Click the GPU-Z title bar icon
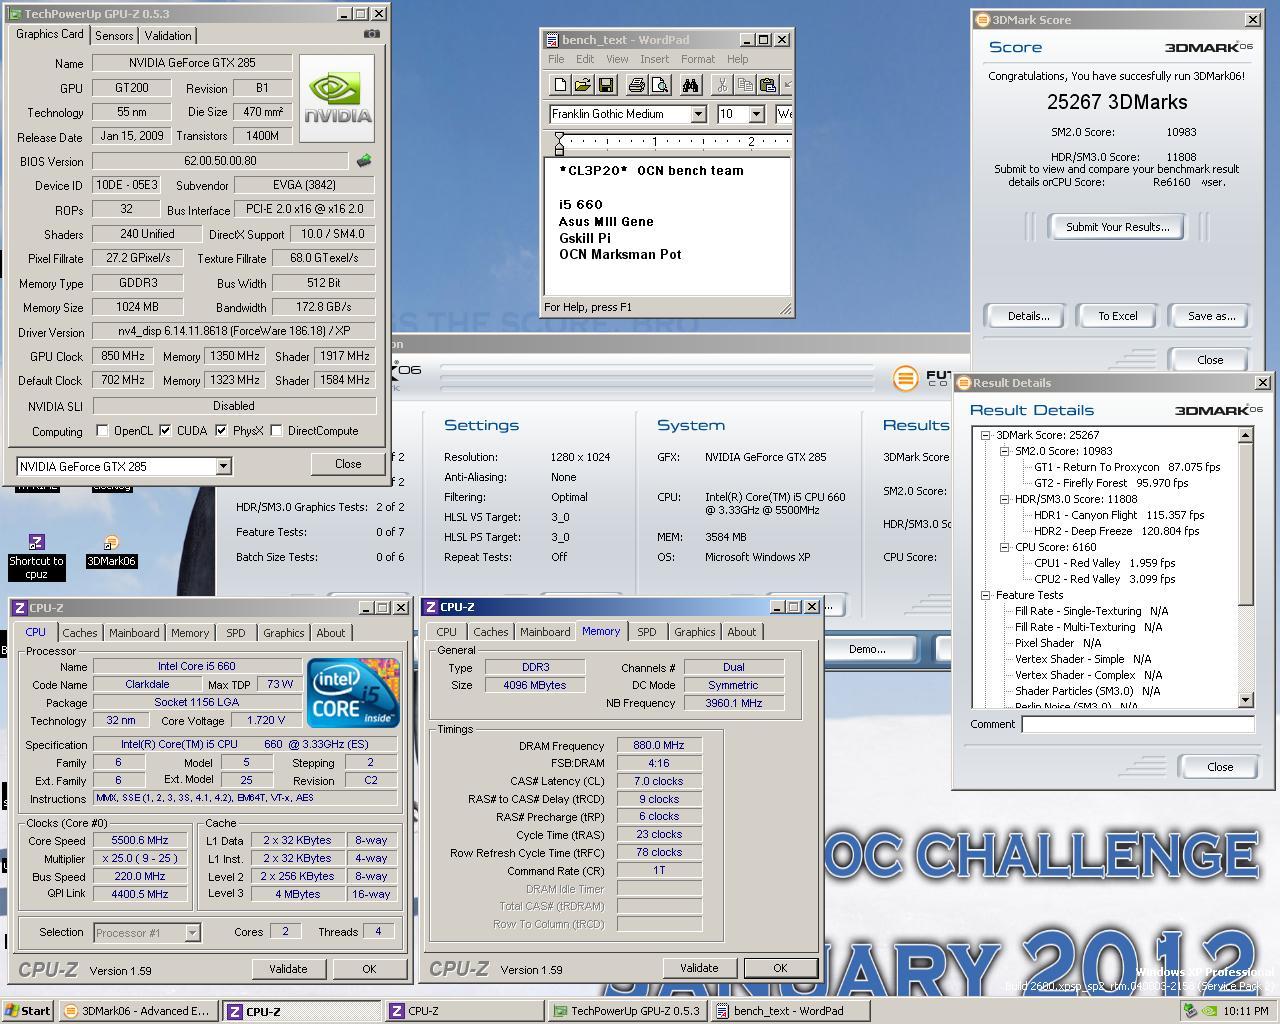 click(x=15, y=14)
